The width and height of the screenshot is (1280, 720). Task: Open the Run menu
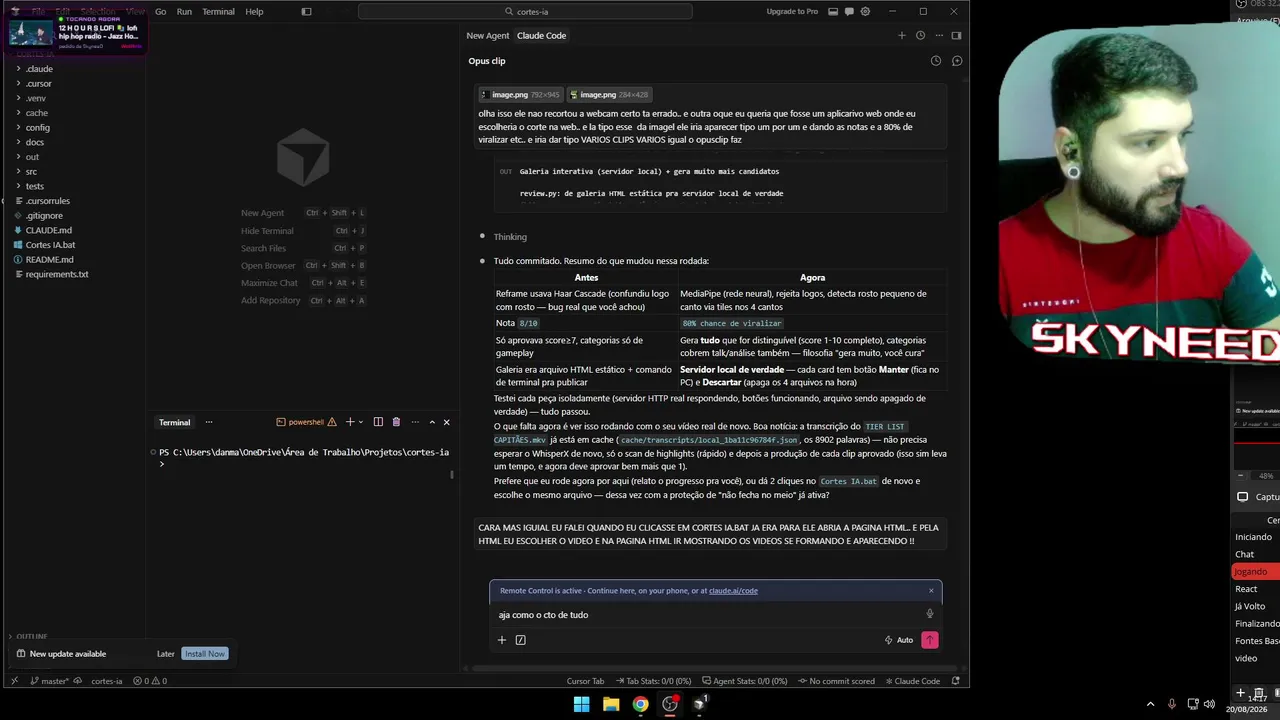[x=184, y=12]
